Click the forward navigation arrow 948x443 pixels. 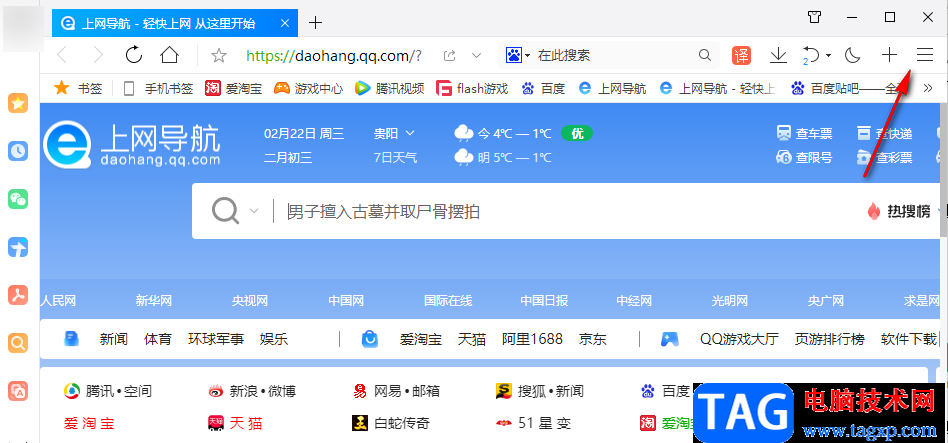point(97,56)
